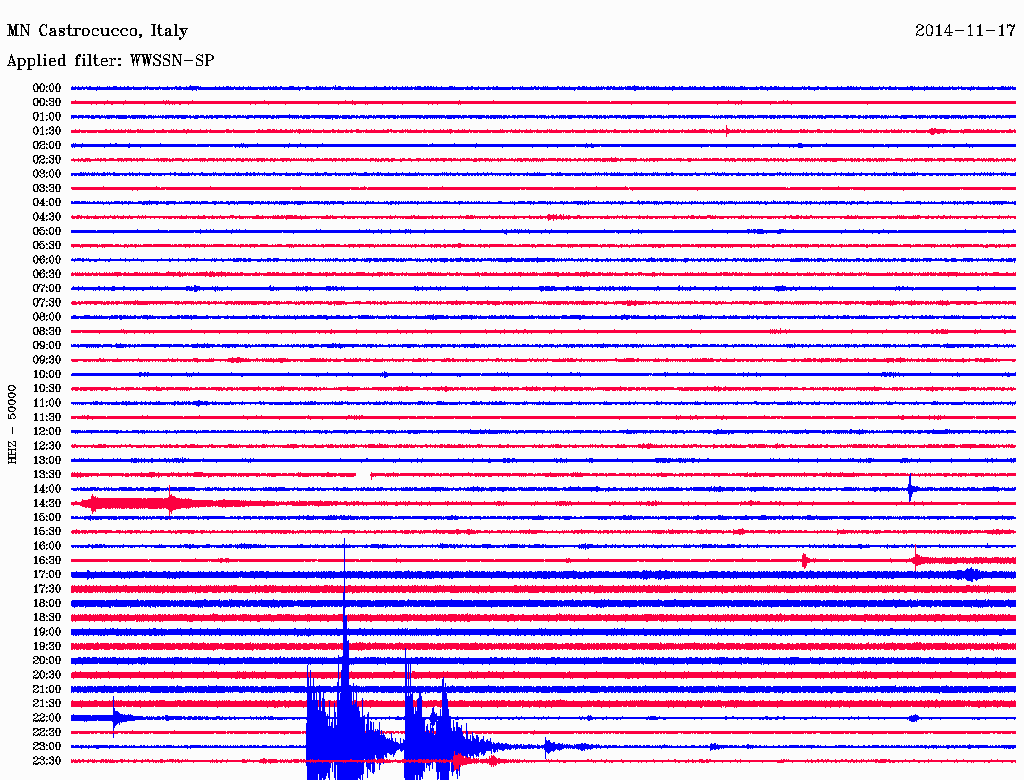
Task: Click the 19:00 time label
Action: [x=47, y=632]
